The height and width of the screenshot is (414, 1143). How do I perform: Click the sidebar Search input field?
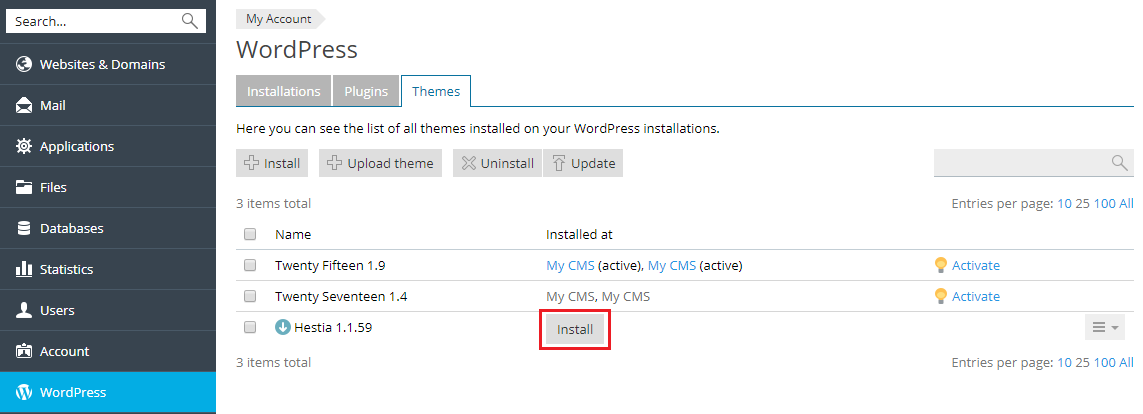(x=95, y=20)
